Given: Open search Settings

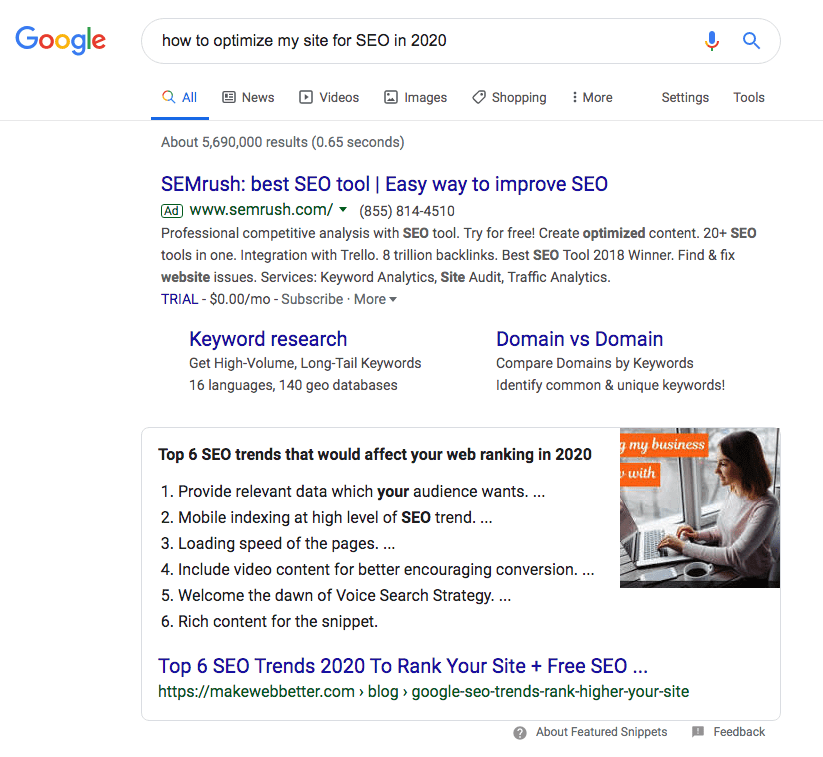Looking at the screenshot, I should (685, 98).
